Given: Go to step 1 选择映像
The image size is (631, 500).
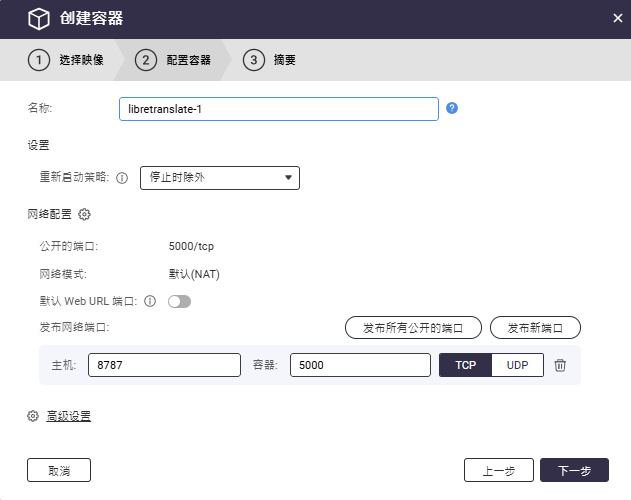Looking at the screenshot, I should [66, 60].
